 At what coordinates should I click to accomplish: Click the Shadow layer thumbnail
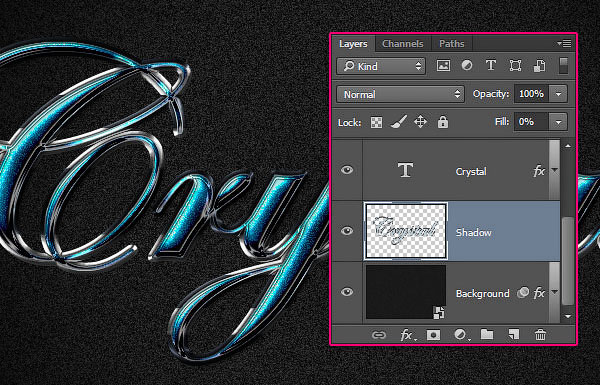[x=406, y=231]
